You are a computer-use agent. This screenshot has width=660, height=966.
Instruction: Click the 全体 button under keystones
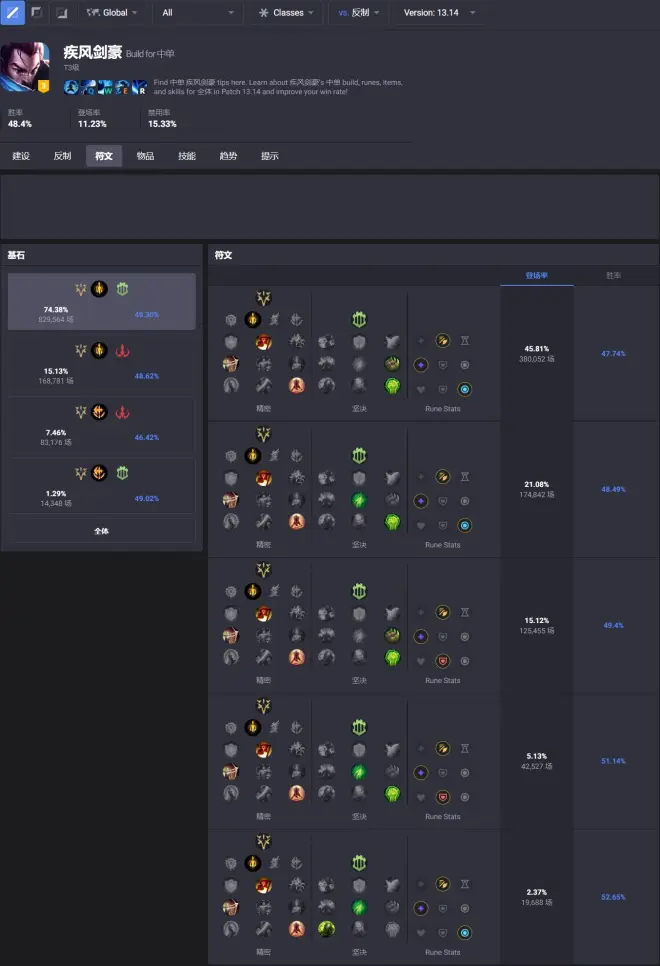[x=101, y=531]
